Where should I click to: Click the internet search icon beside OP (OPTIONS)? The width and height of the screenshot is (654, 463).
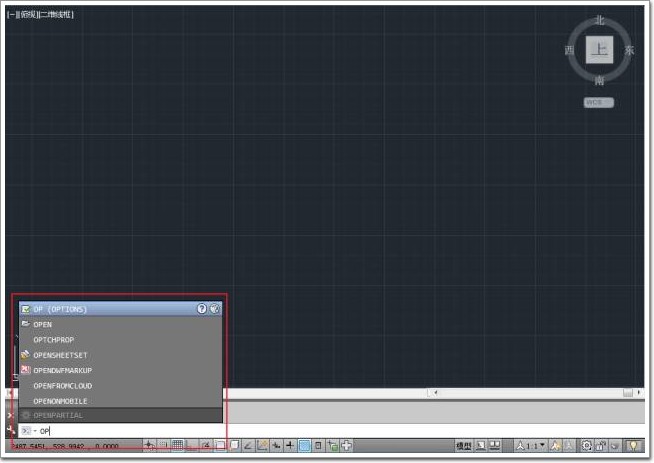coord(214,309)
